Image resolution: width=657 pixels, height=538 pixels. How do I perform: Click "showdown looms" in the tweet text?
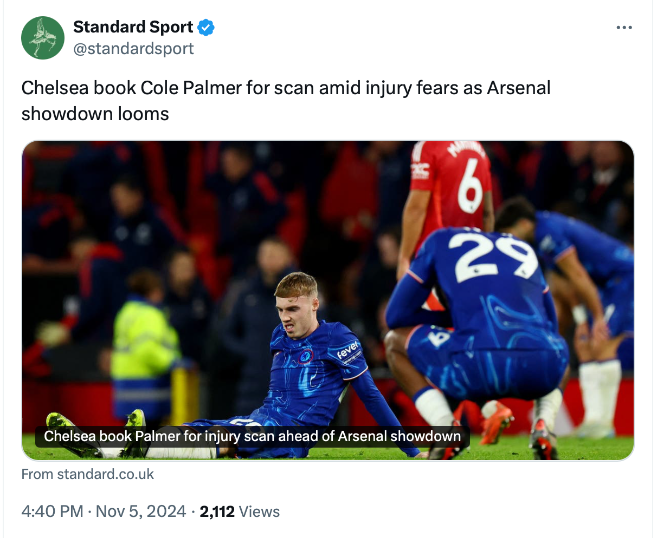pos(95,113)
